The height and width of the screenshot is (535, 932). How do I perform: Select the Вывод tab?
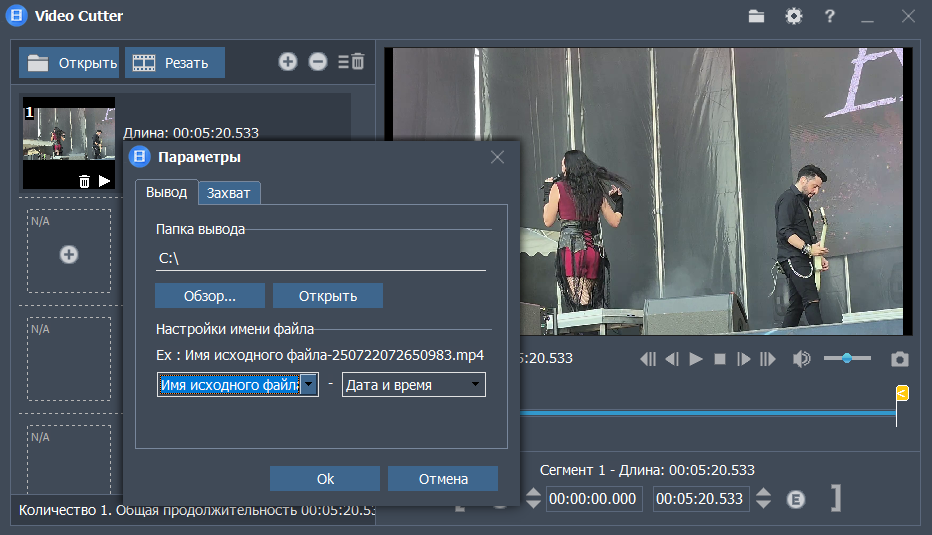point(166,192)
